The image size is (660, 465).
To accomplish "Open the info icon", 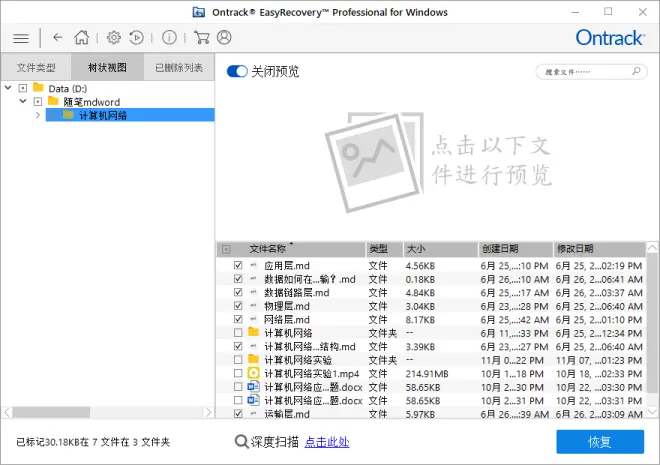I will coord(169,38).
